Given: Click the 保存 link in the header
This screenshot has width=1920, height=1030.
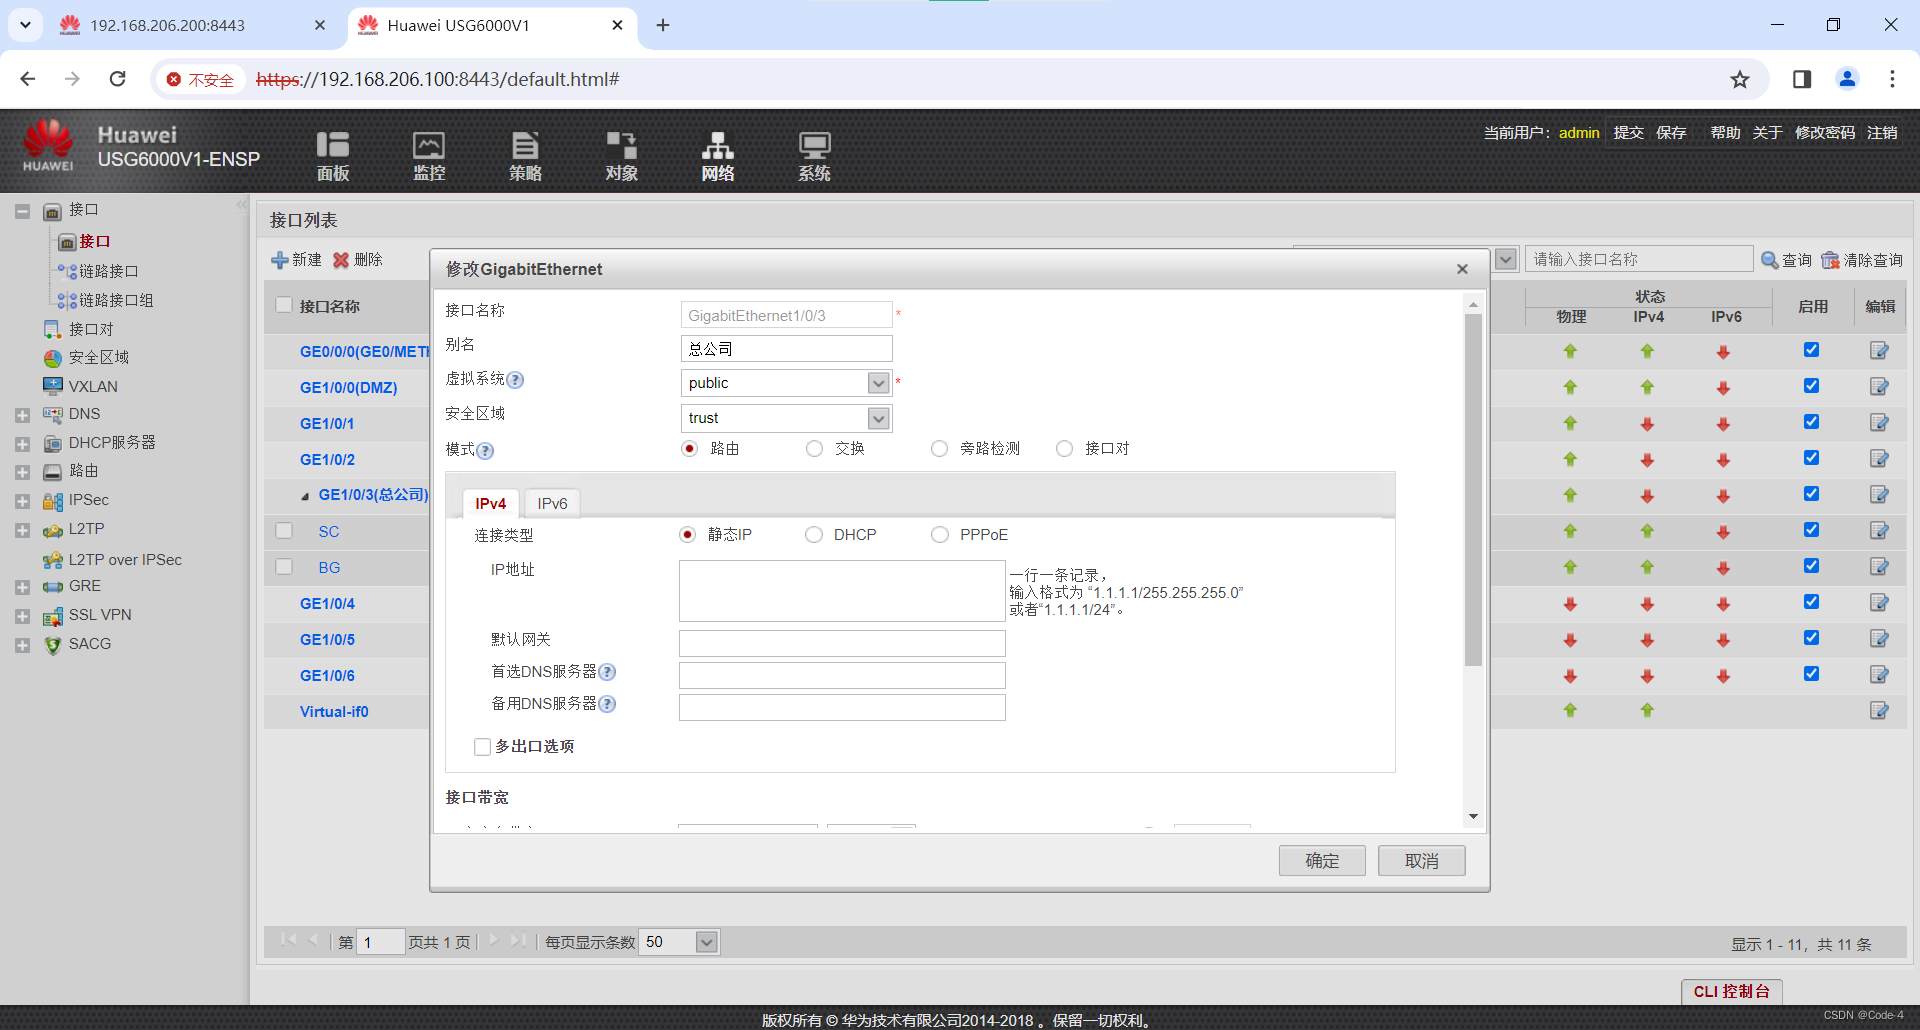Looking at the screenshot, I should click(1671, 133).
